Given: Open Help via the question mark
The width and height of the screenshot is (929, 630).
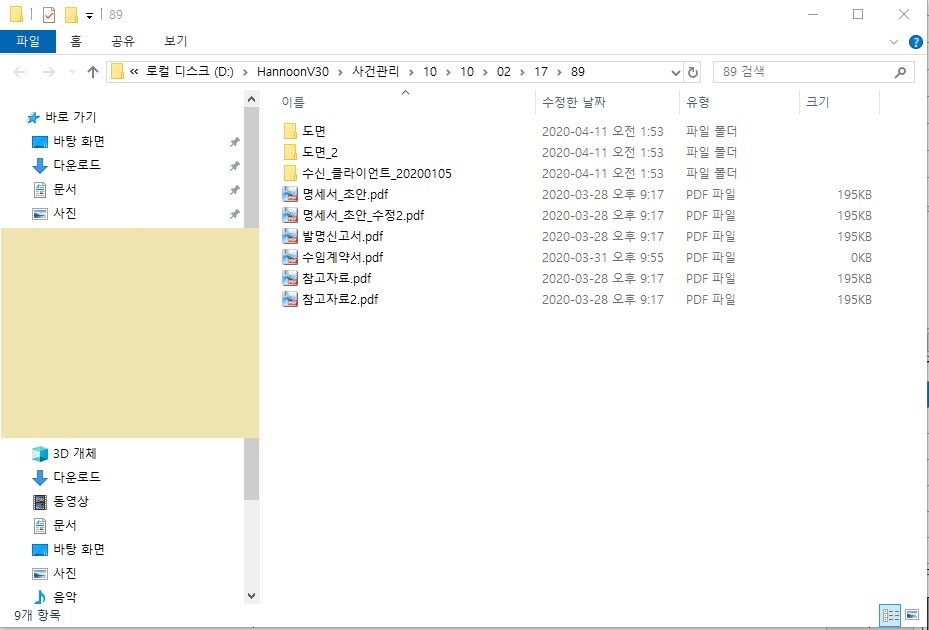Looking at the screenshot, I should tap(915, 42).
